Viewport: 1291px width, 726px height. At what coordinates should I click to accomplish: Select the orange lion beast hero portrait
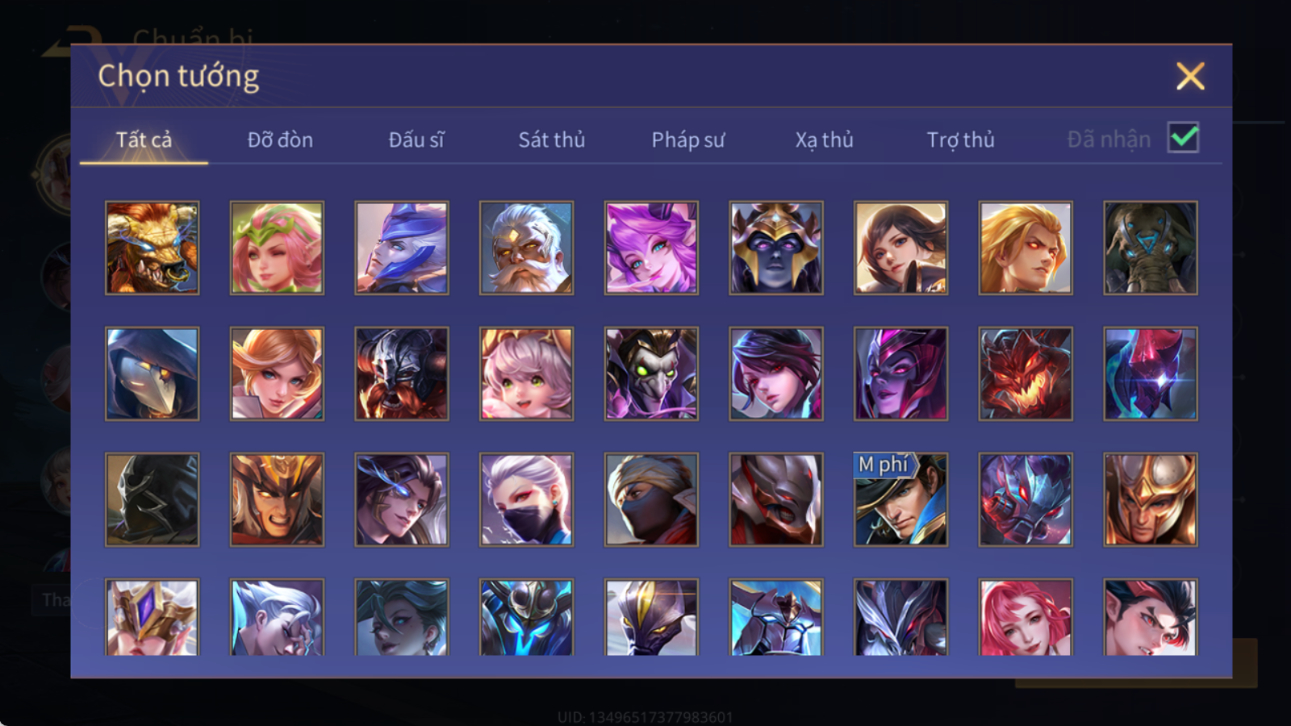click(x=152, y=248)
